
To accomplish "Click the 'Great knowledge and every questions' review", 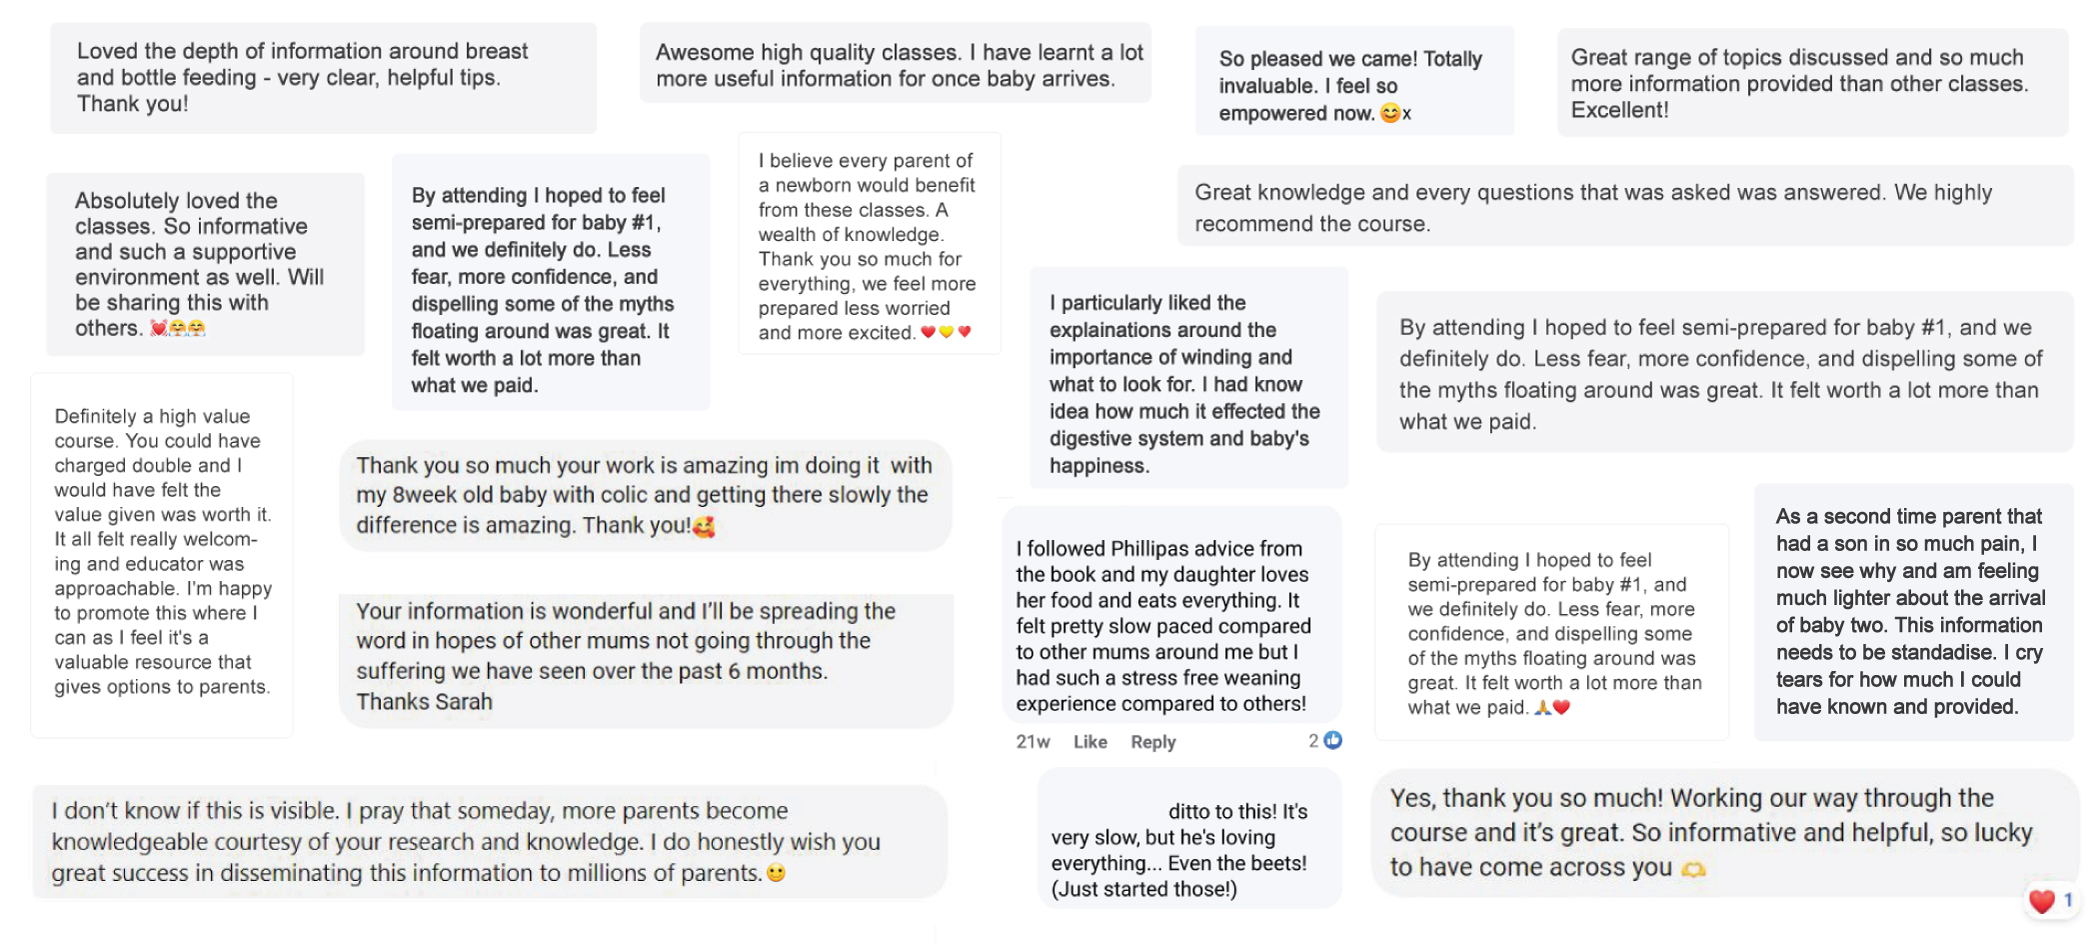I will pos(1625,206).
